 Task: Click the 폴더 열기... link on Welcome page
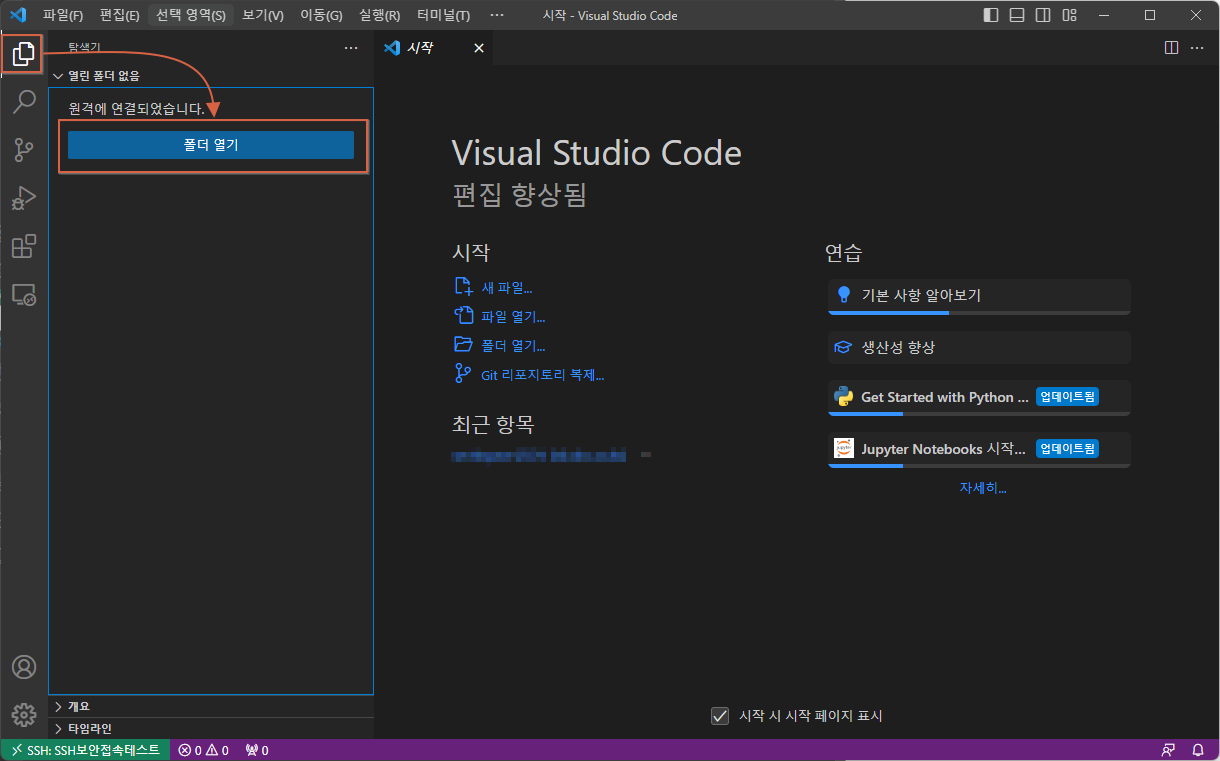point(513,346)
